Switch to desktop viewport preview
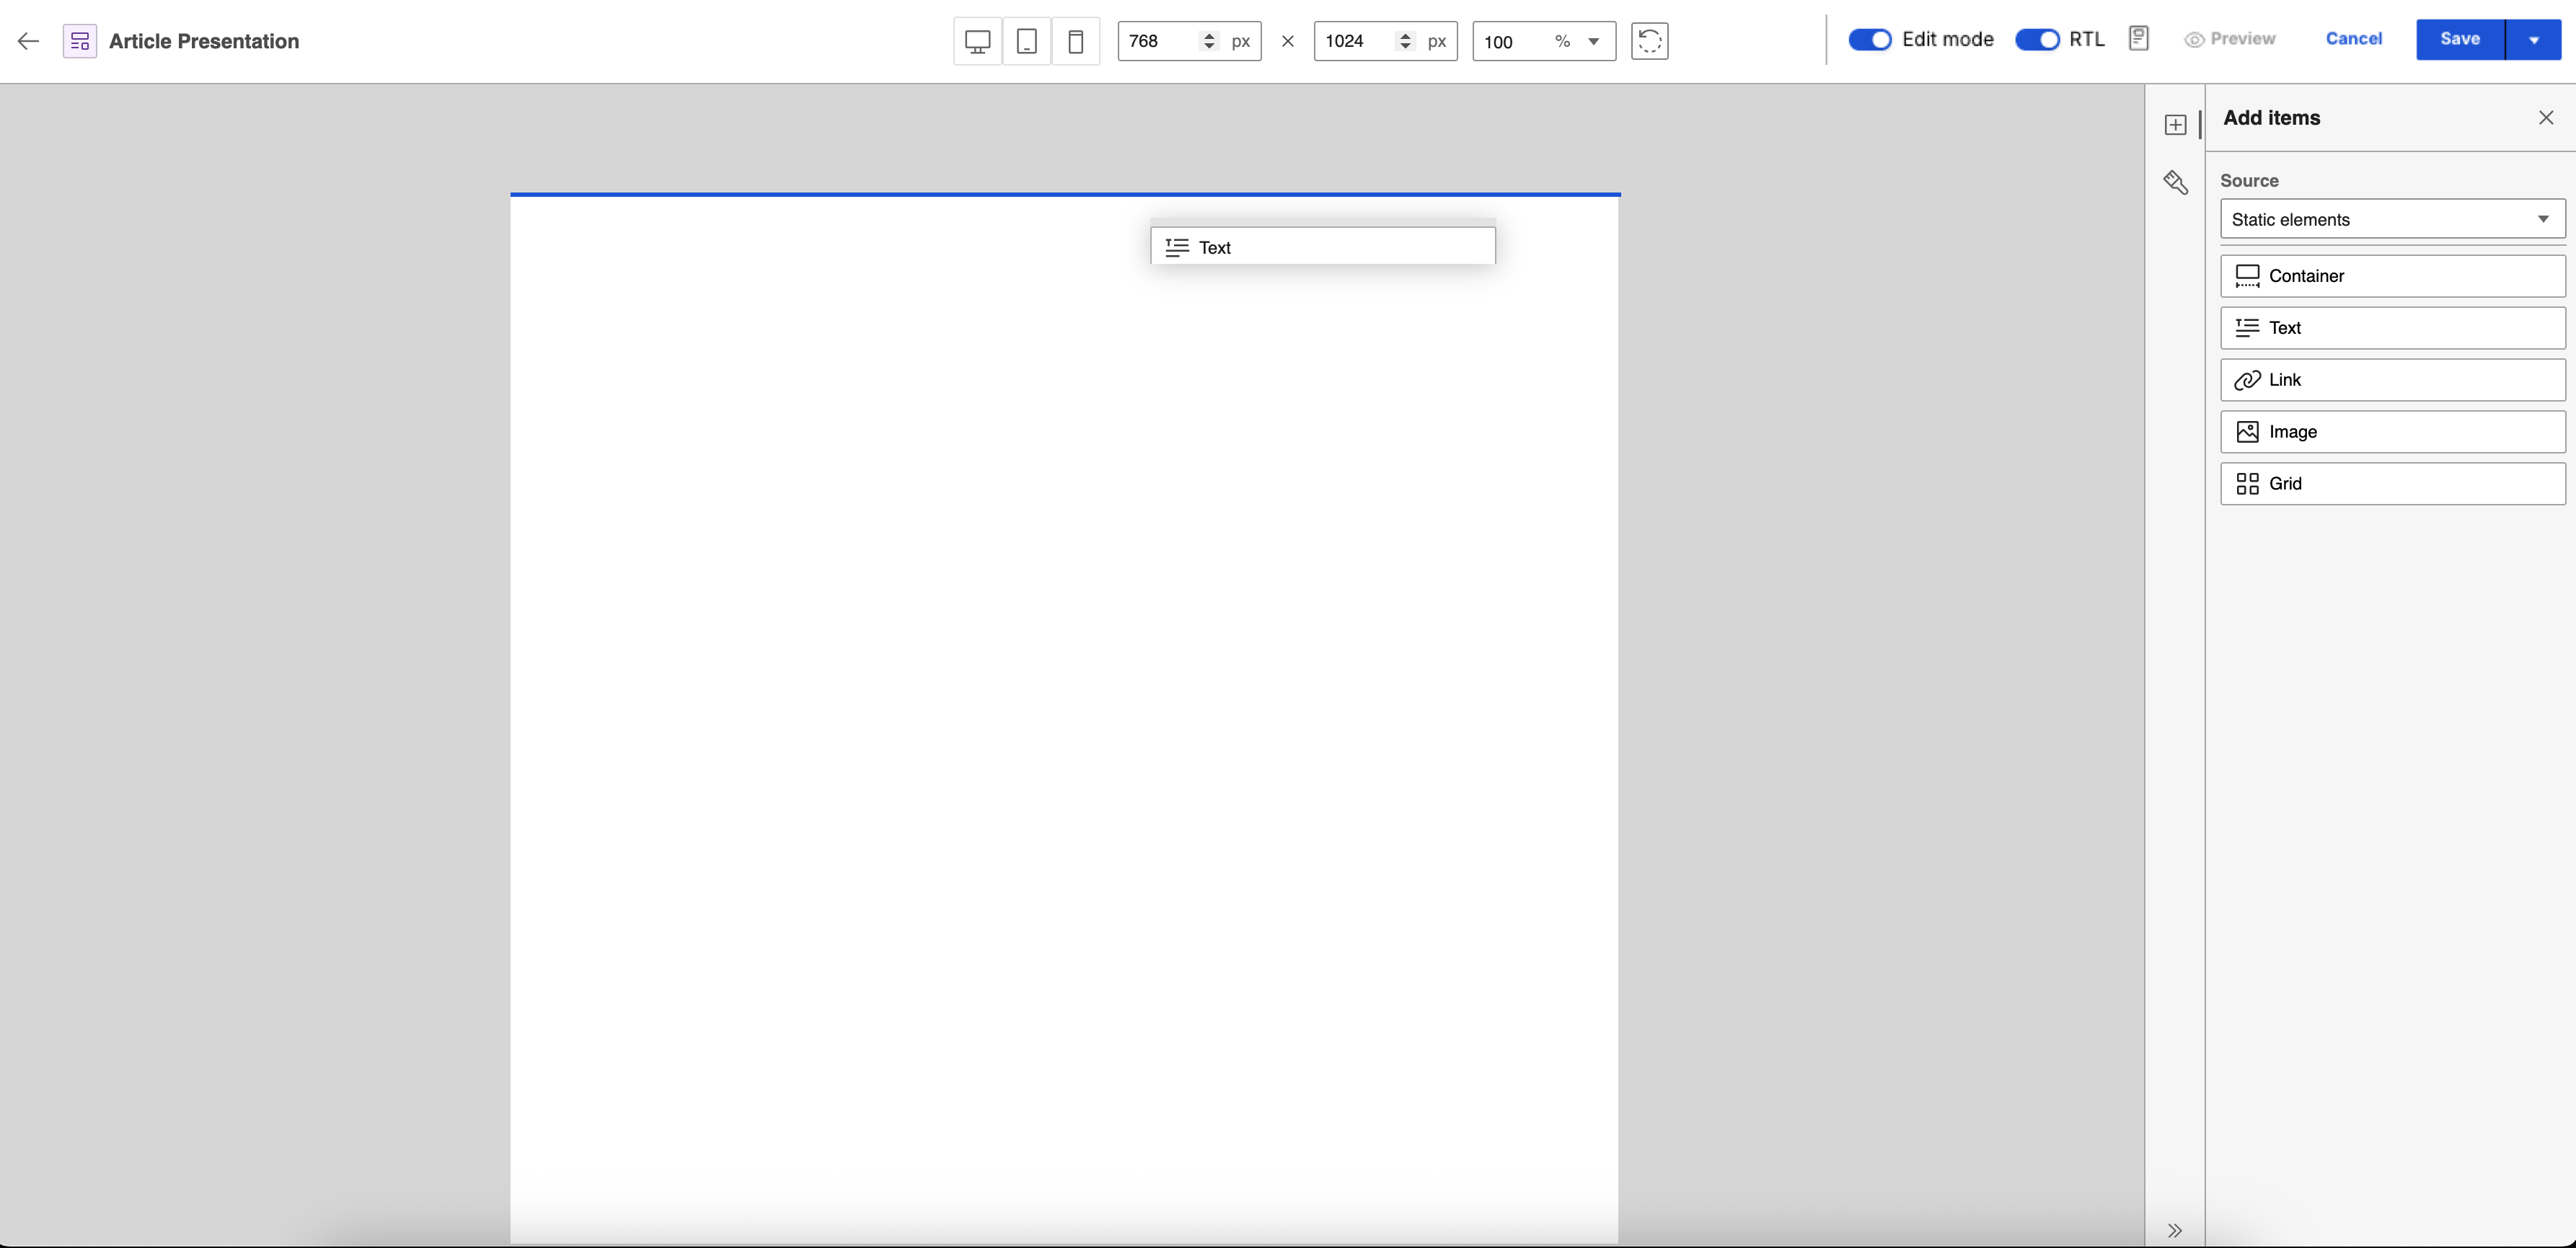The image size is (2576, 1248). pos(977,41)
